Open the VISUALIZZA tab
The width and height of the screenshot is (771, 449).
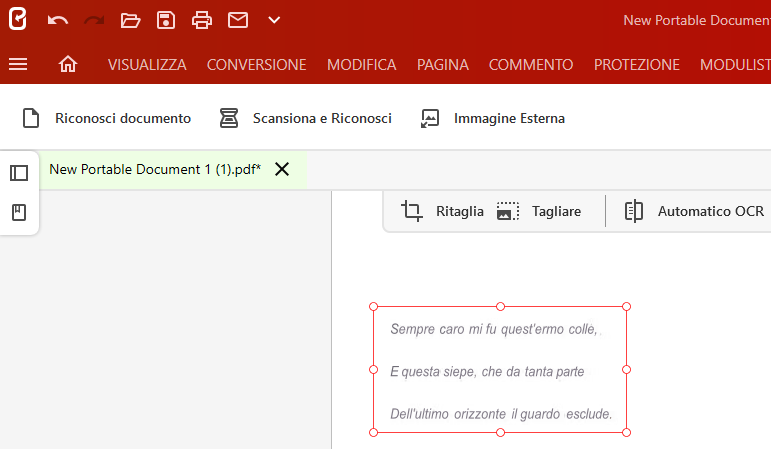147,64
